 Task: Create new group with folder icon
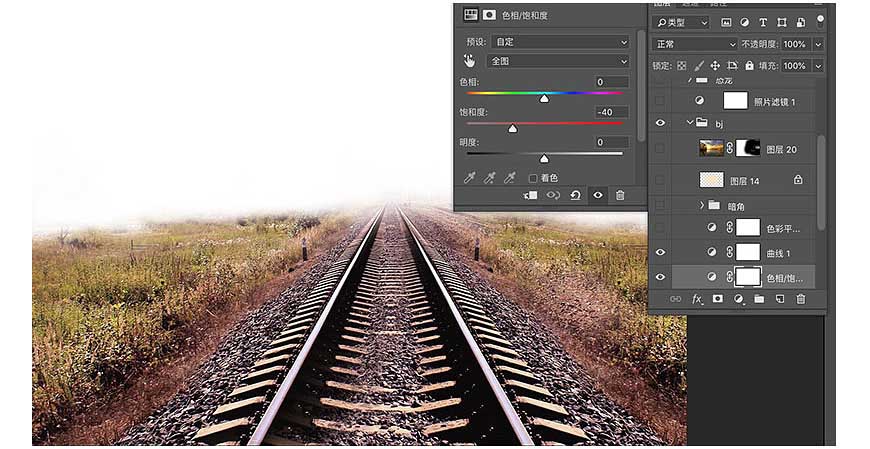(759, 299)
